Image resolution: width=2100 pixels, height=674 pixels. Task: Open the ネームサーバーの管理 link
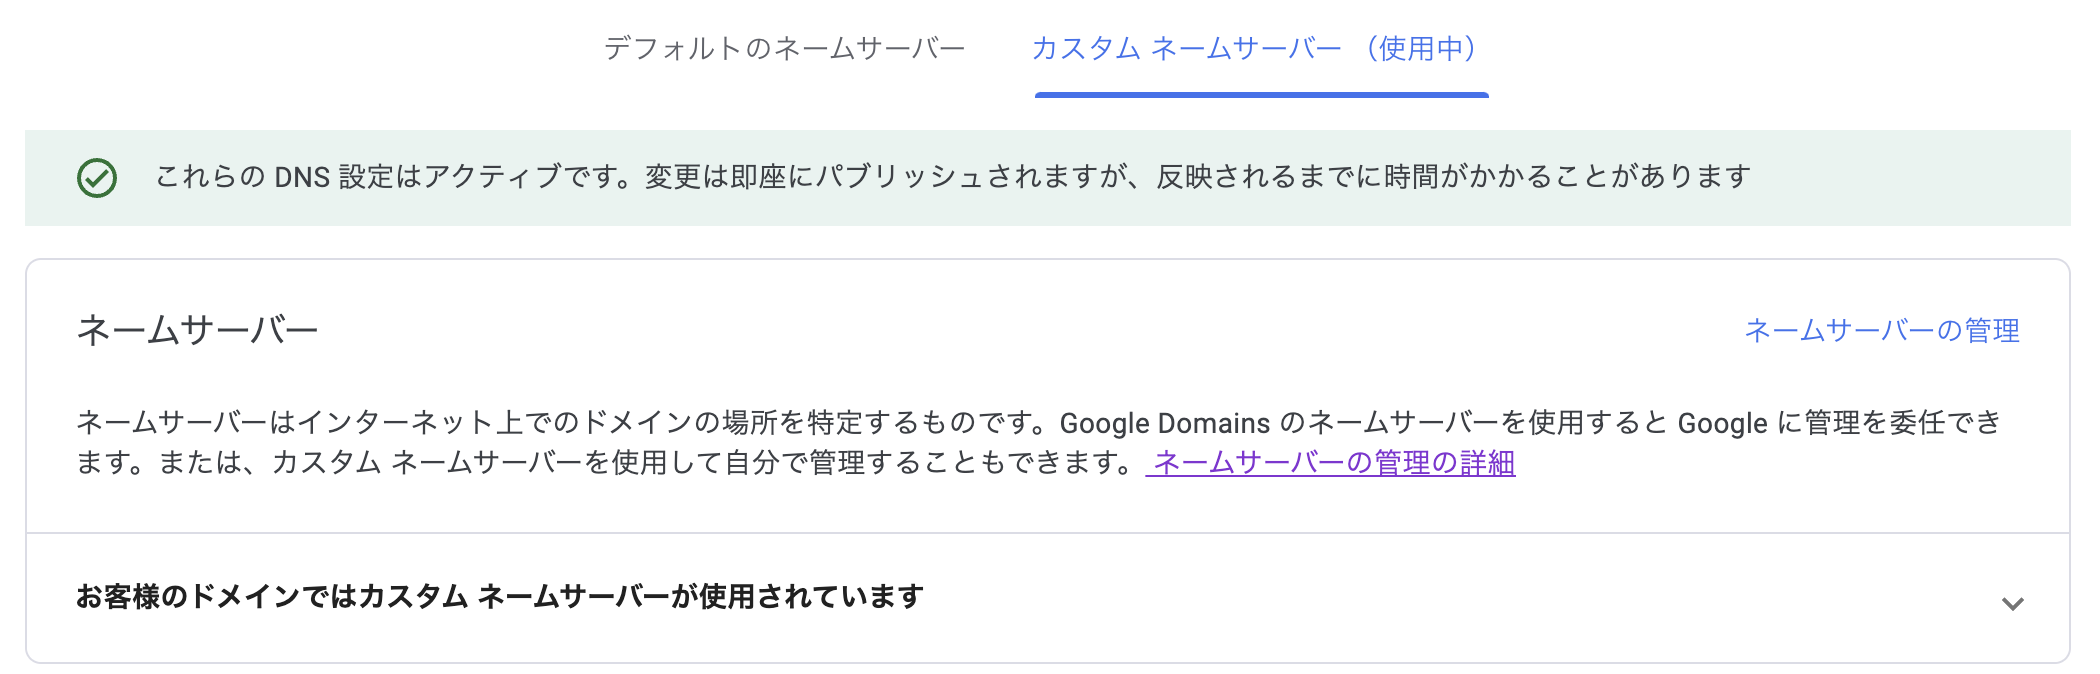point(1881,330)
